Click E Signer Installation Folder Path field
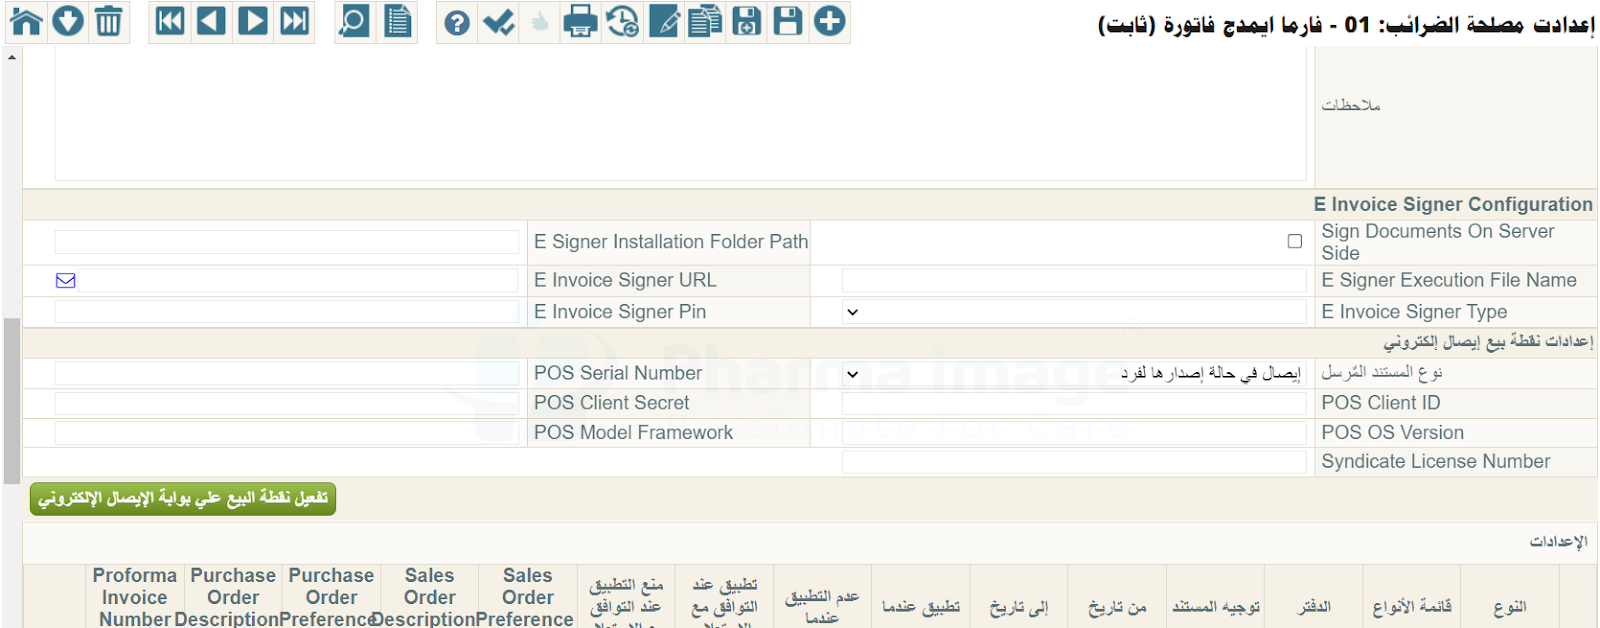Screen dimensions: 1600x628 coord(286,242)
